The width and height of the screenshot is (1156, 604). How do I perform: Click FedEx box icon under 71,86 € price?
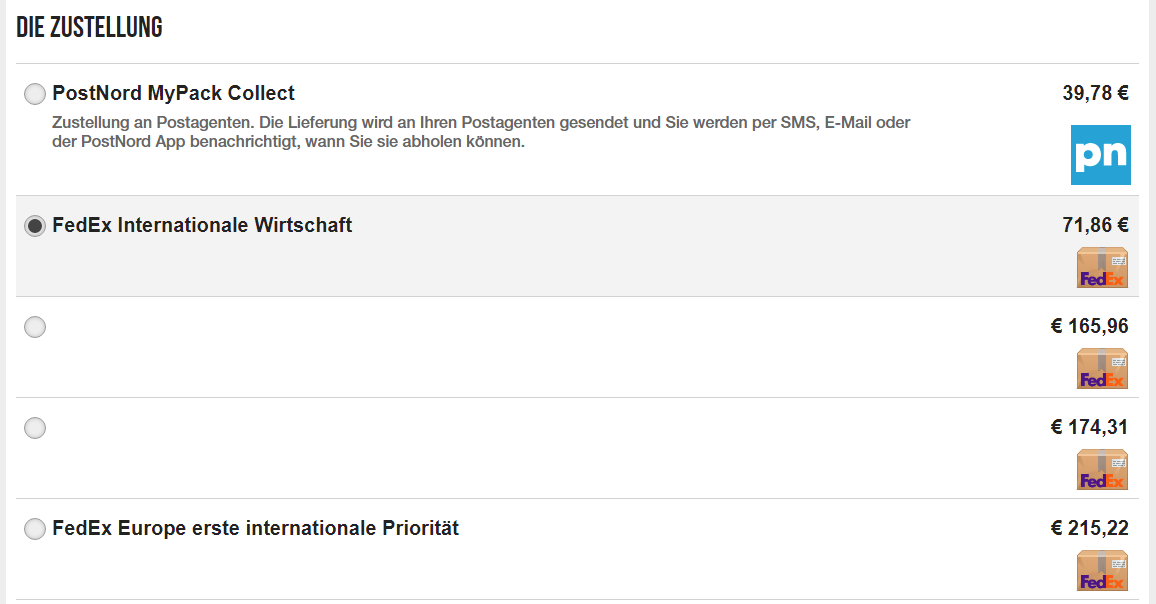pos(1102,267)
